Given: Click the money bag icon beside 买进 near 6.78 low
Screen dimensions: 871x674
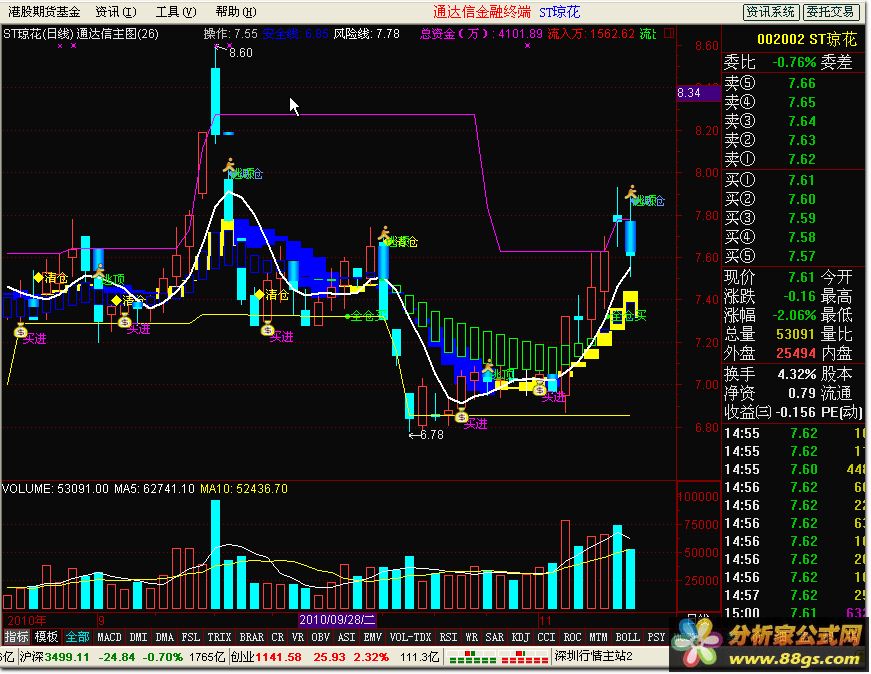Looking at the screenshot, I should [461, 415].
